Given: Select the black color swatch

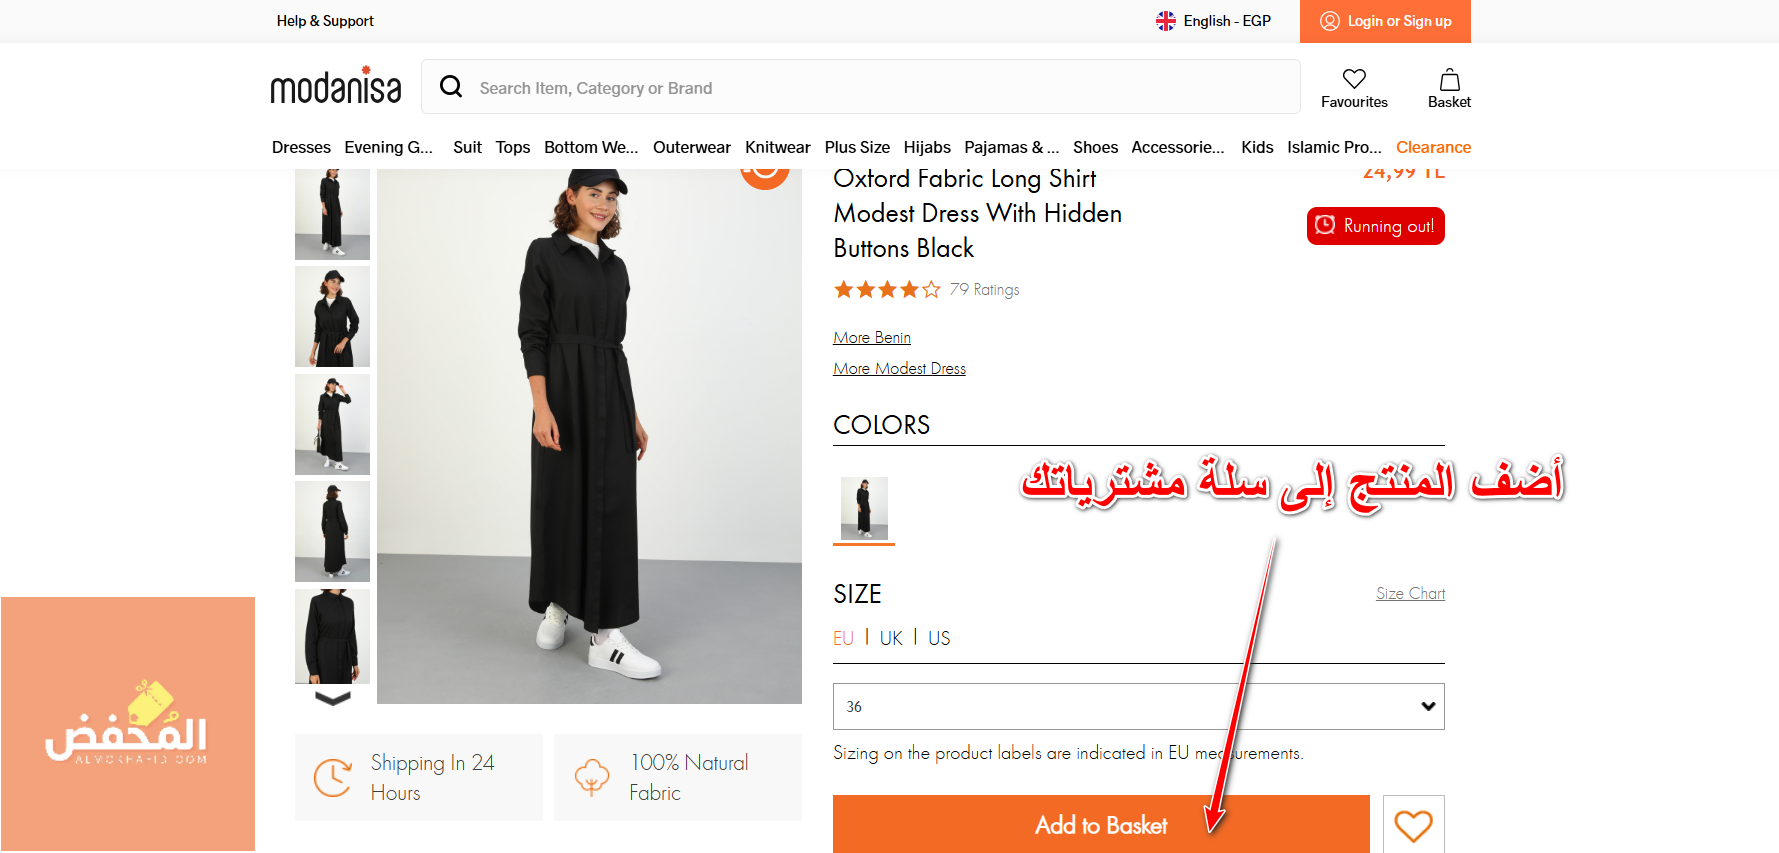Looking at the screenshot, I should tap(864, 509).
